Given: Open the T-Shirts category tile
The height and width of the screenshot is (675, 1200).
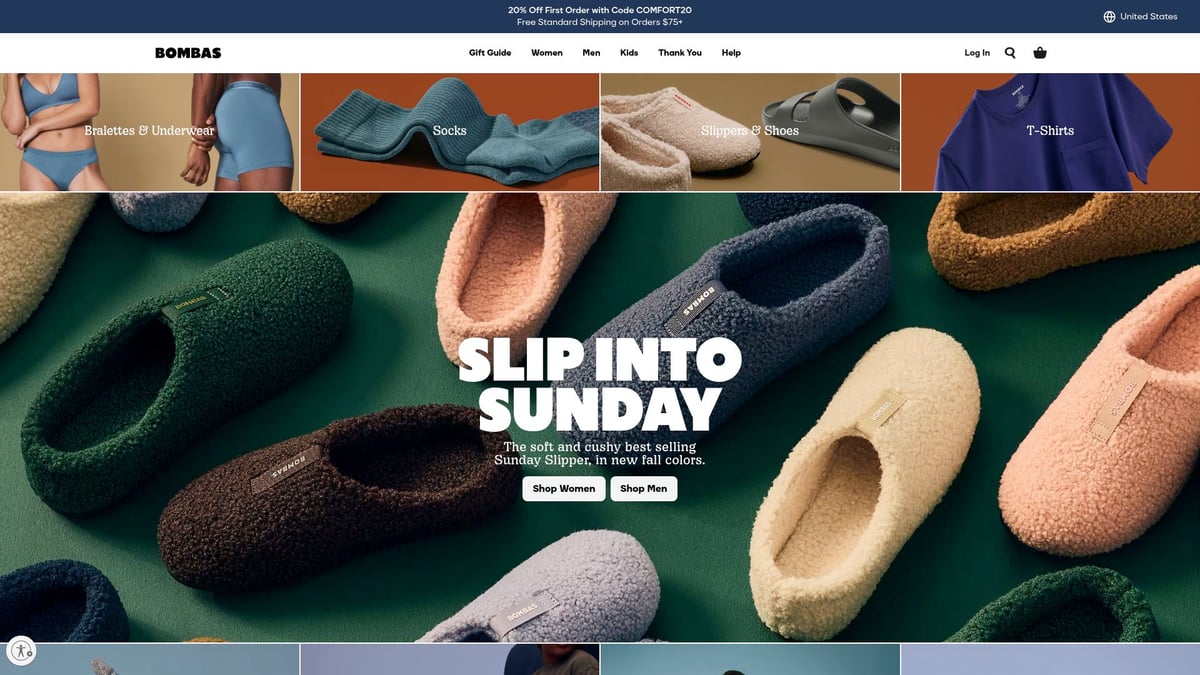Looking at the screenshot, I should click(1050, 131).
